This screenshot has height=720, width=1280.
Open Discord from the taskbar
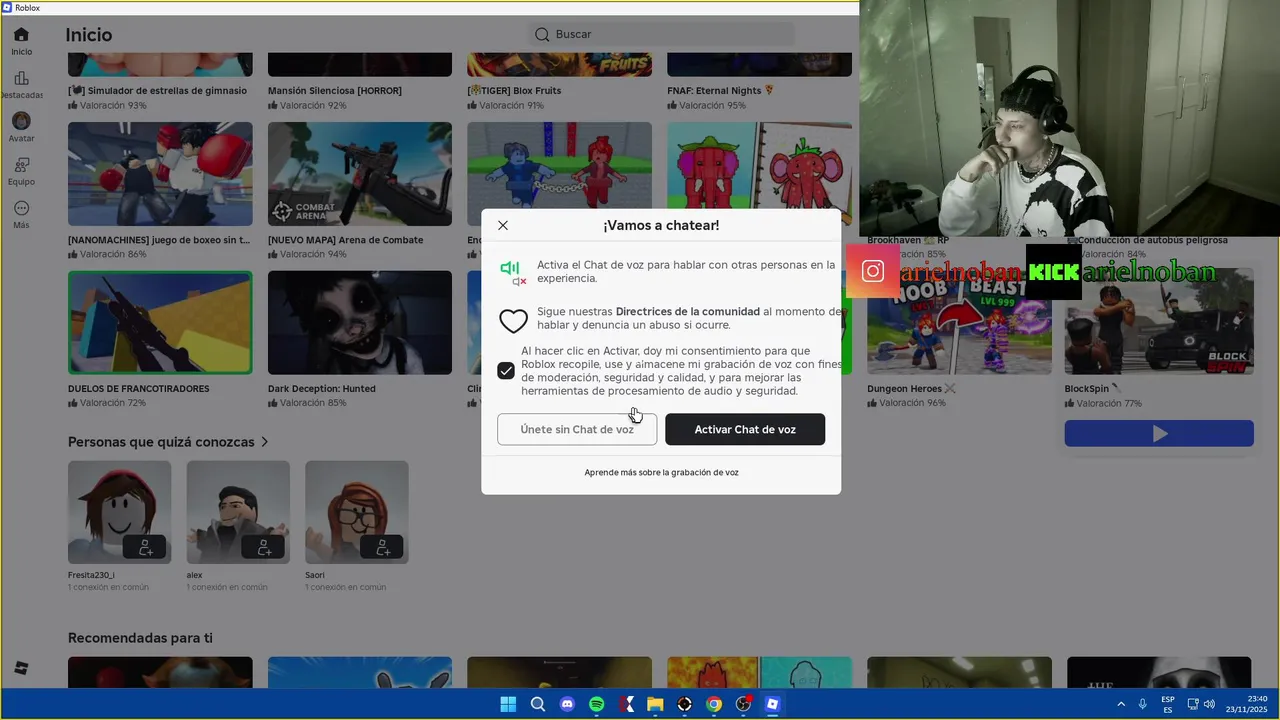pyautogui.click(x=567, y=704)
